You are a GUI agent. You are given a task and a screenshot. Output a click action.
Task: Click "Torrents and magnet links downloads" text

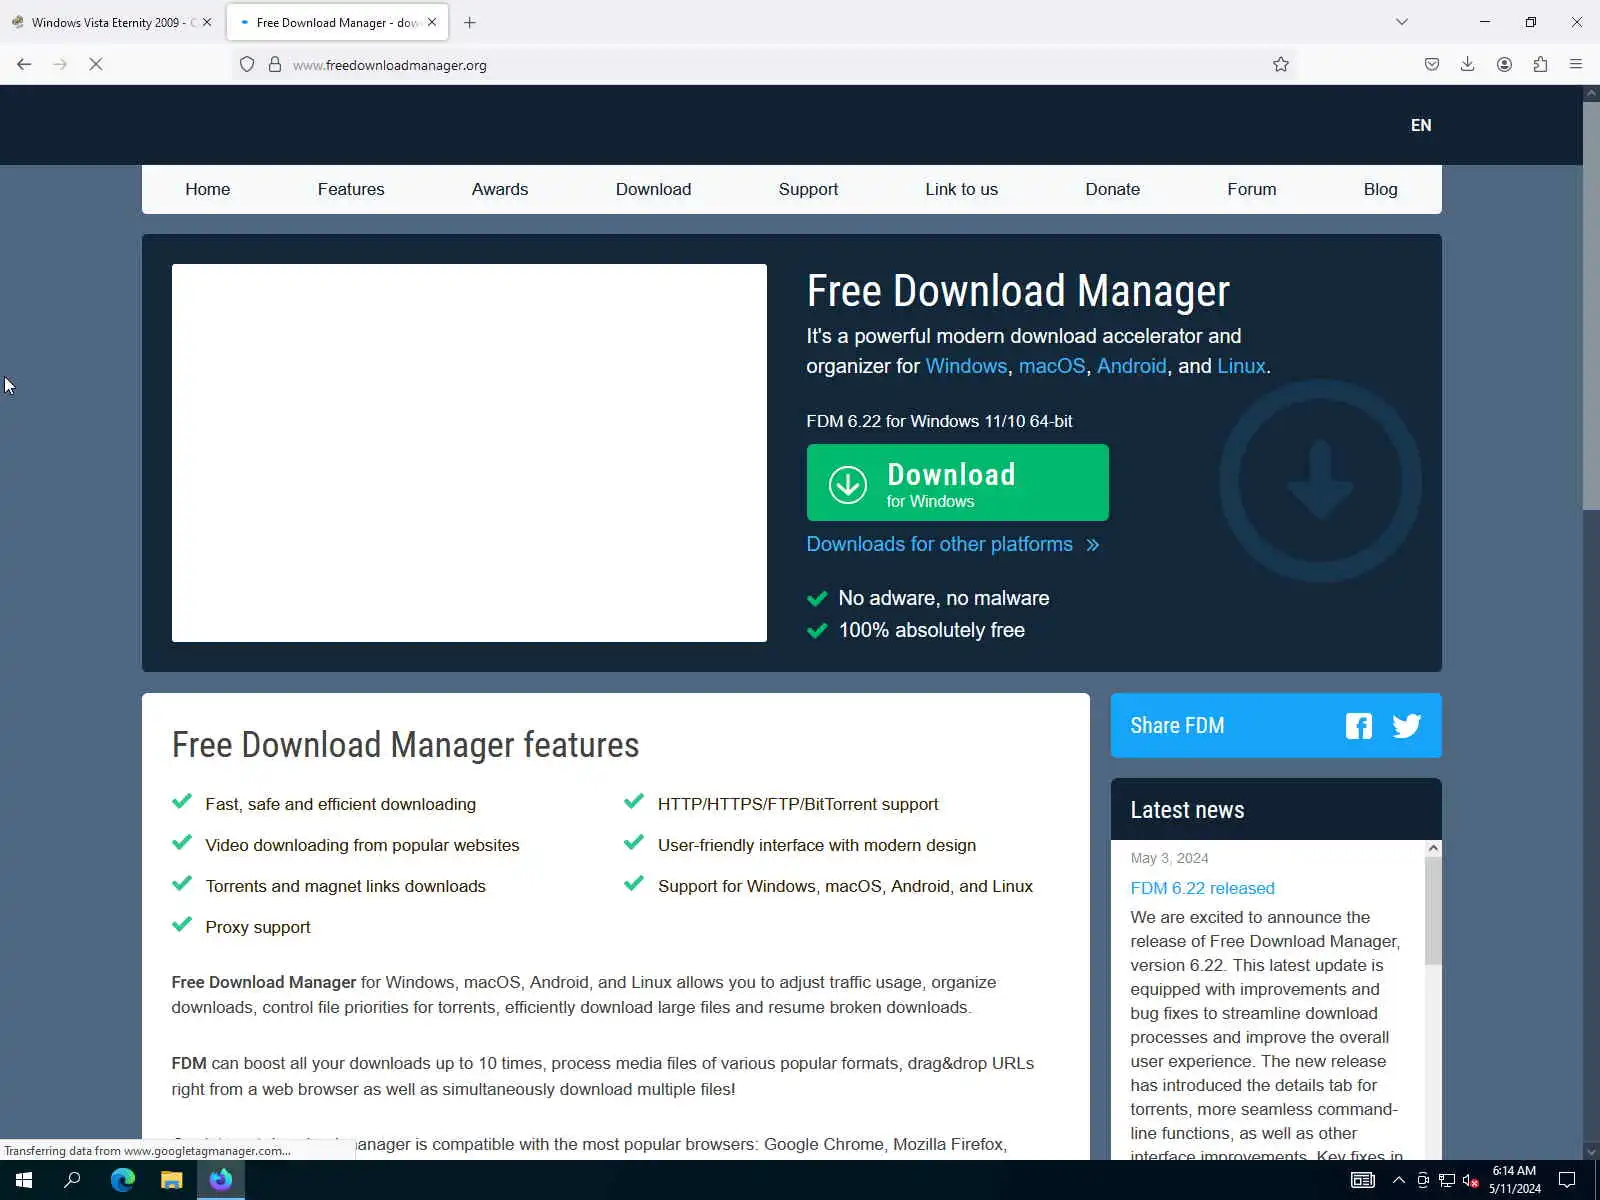(345, 886)
